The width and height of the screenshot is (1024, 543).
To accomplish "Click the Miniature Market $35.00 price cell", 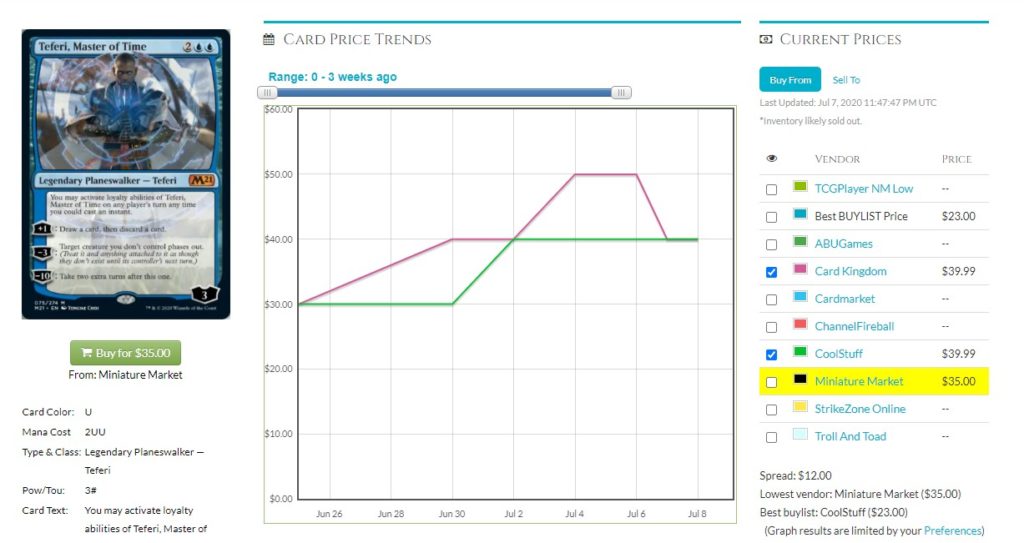I will coord(958,381).
